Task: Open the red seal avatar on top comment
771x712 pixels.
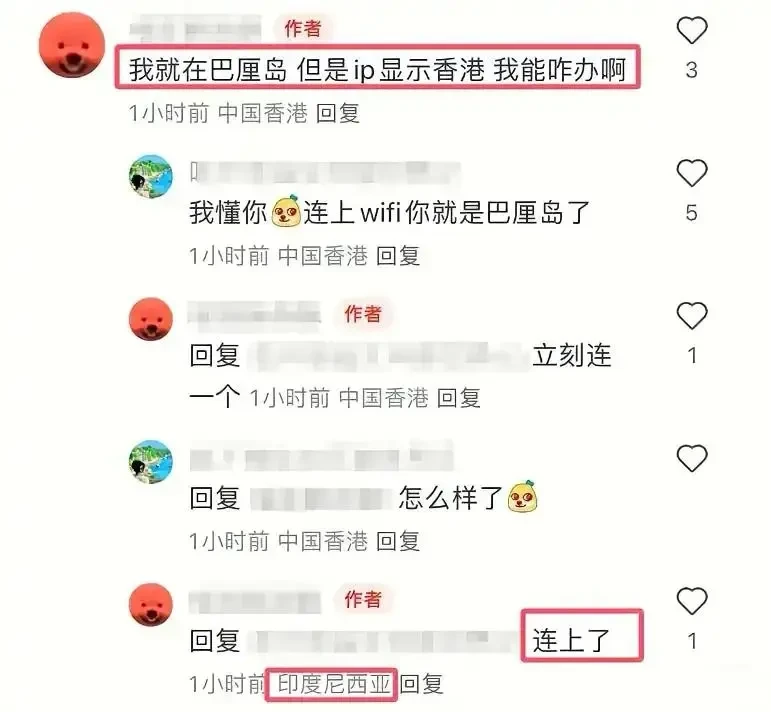Action: [72, 45]
